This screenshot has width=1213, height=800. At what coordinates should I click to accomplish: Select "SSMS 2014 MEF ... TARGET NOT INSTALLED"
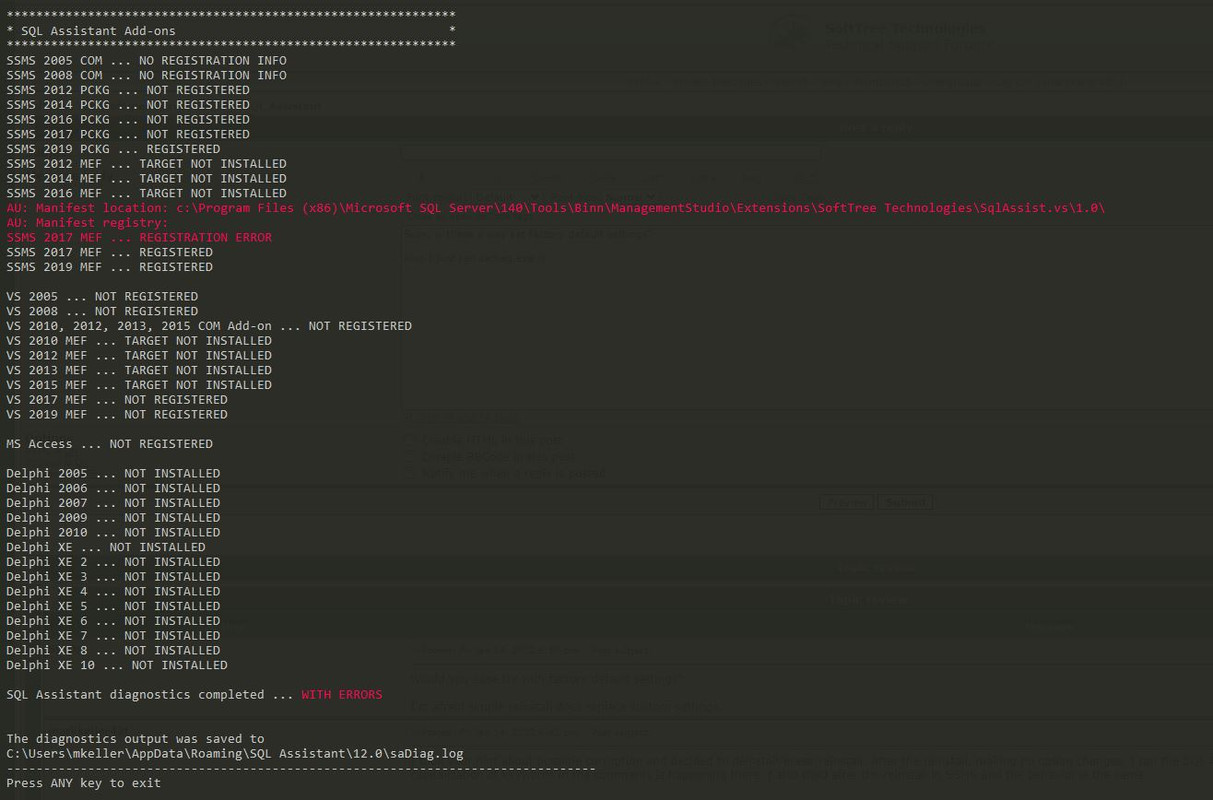tap(146, 179)
